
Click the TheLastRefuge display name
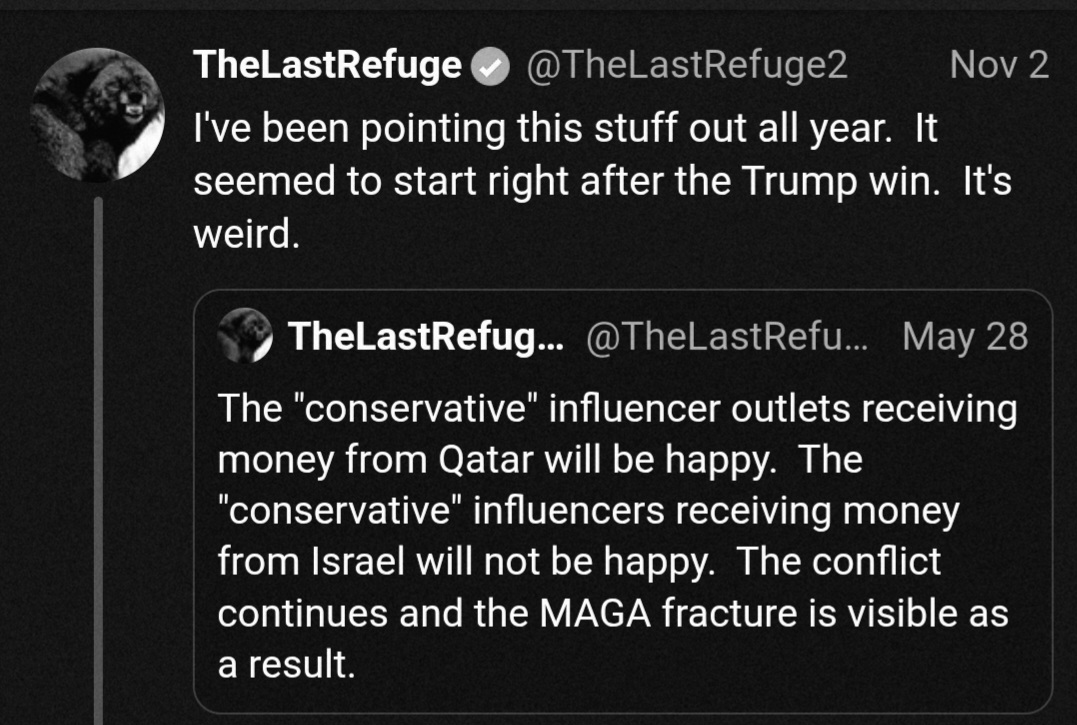327,65
